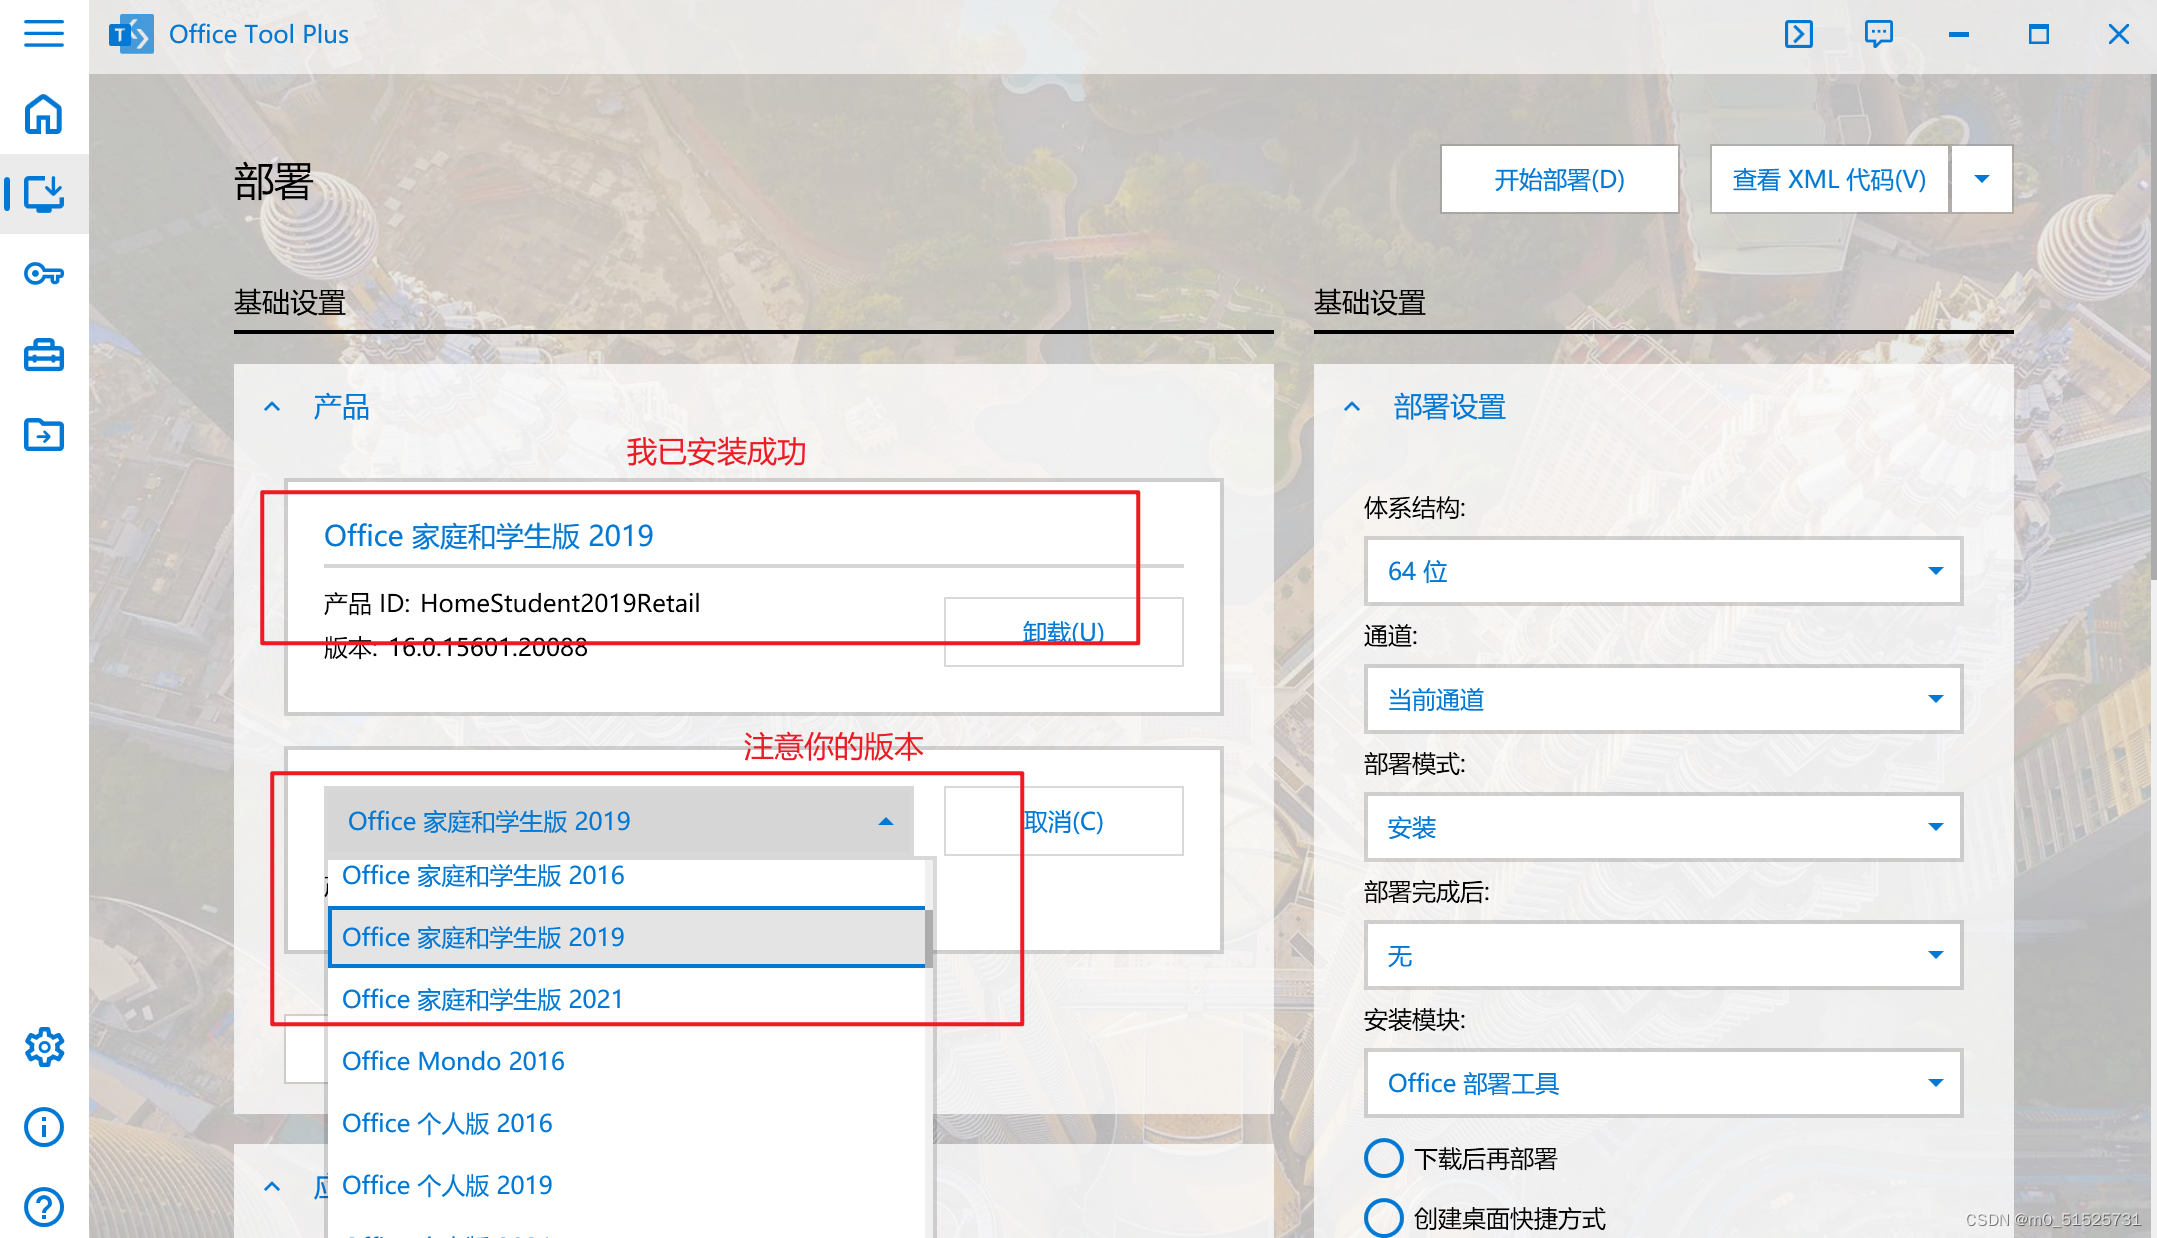Screen dimensions: 2157x1238
Task: Open the 通道 当前通道 dropdown
Action: pos(1663,699)
